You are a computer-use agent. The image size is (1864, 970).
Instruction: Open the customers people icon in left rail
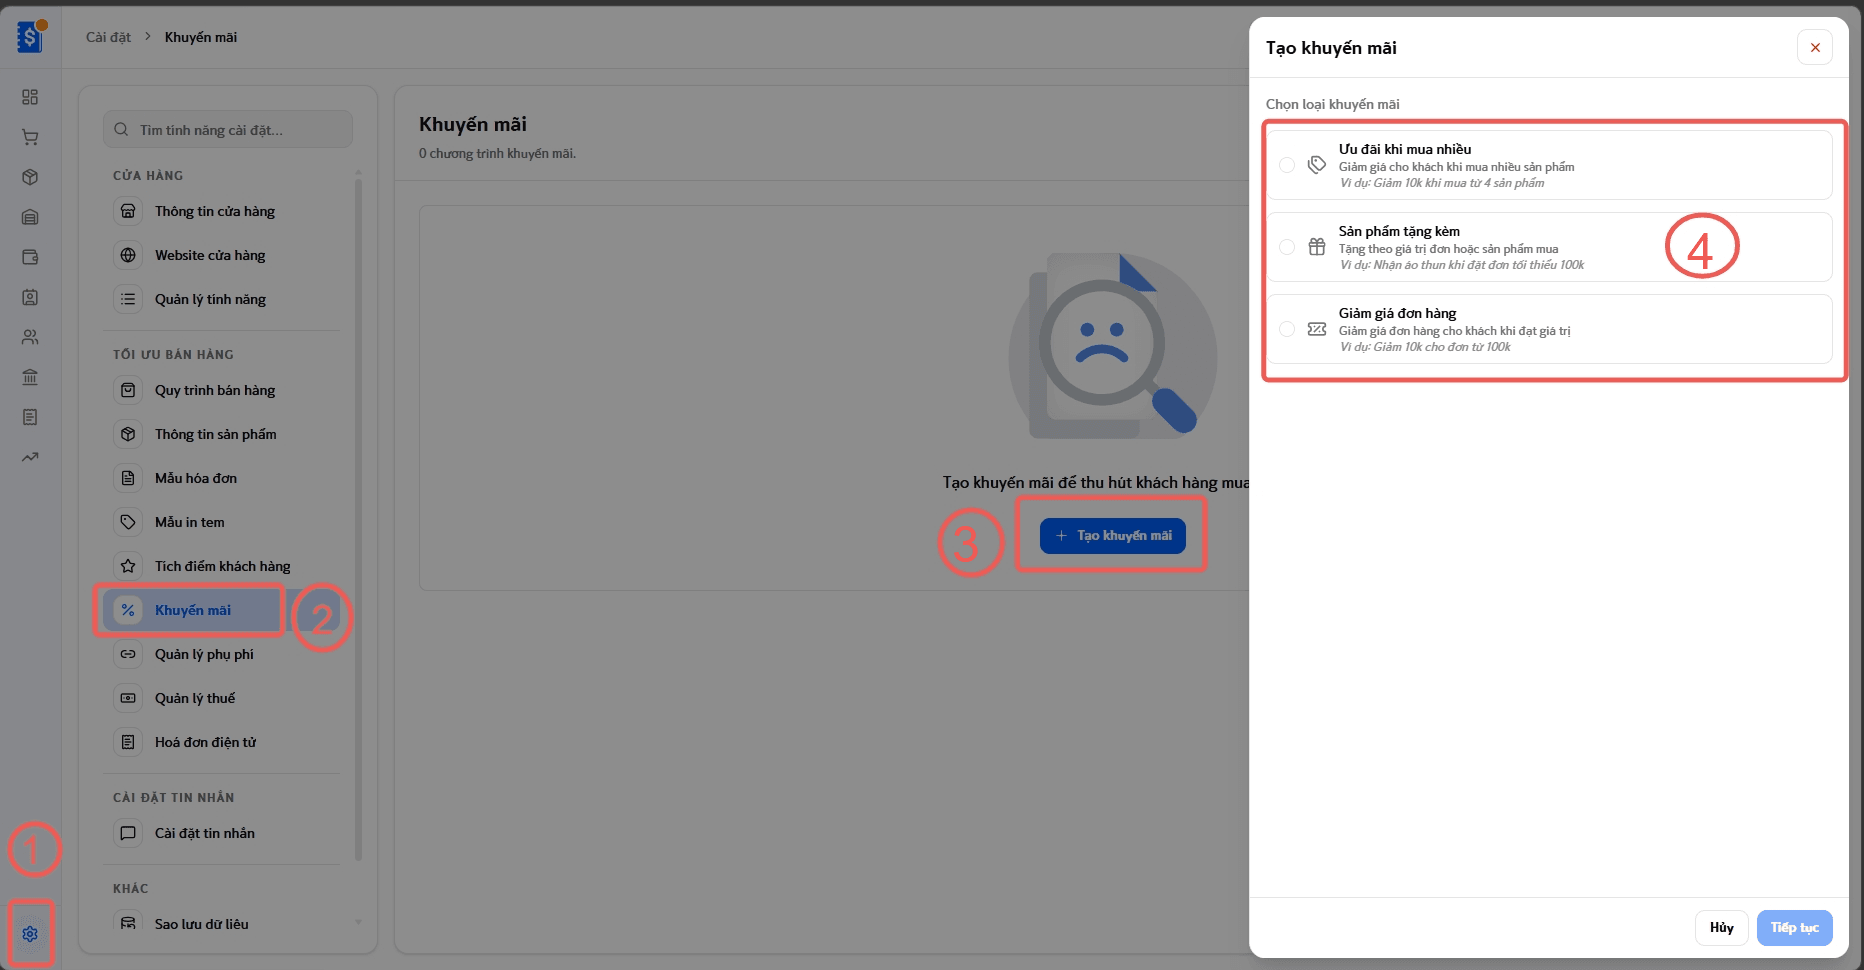30,337
